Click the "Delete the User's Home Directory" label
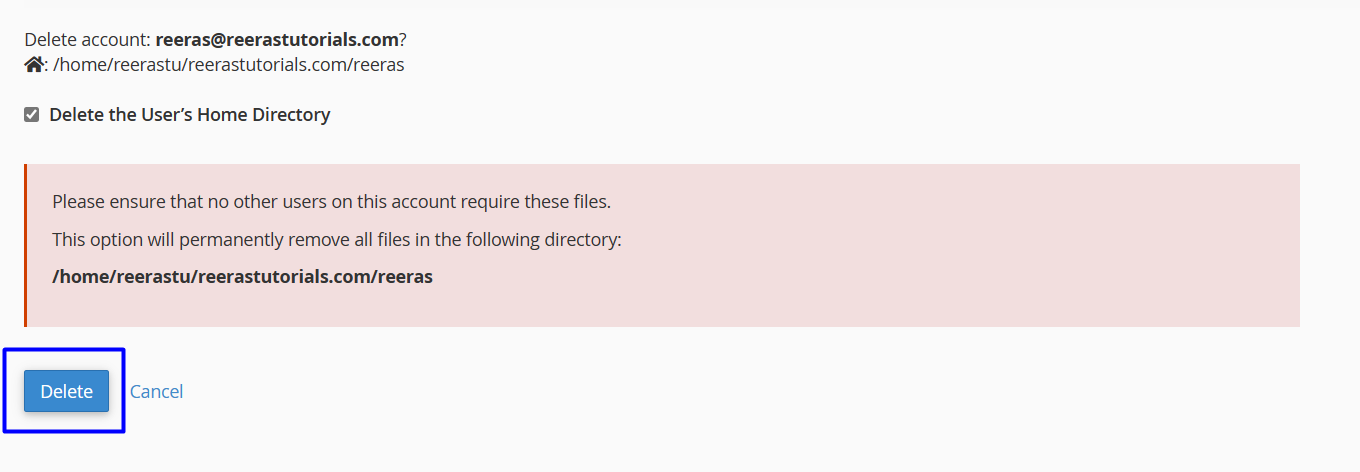 [x=189, y=115]
